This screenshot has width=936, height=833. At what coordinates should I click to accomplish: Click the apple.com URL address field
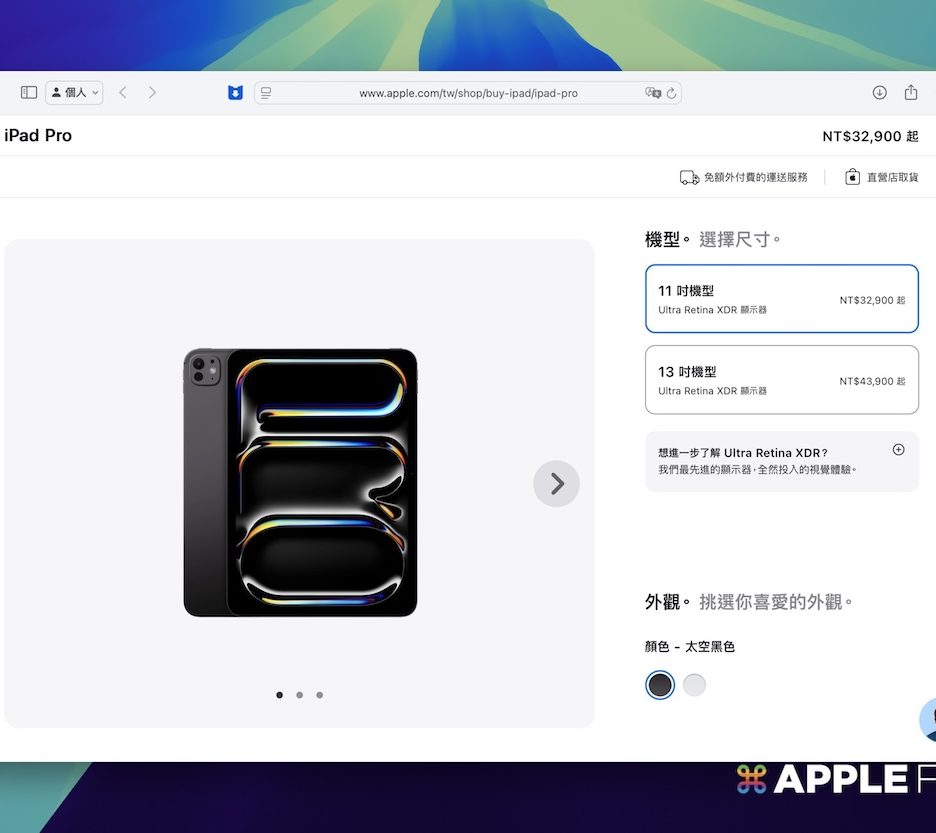click(468, 93)
